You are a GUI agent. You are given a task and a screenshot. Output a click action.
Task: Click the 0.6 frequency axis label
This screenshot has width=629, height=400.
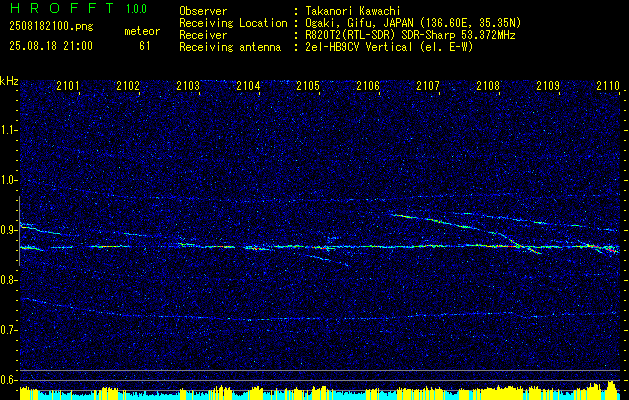point(8,380)
